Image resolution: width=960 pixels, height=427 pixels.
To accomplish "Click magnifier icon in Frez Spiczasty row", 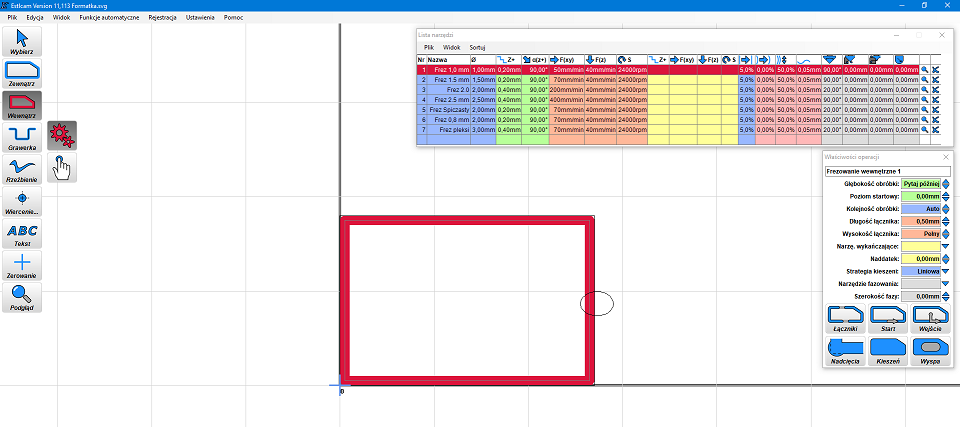I will coord(924,110).
